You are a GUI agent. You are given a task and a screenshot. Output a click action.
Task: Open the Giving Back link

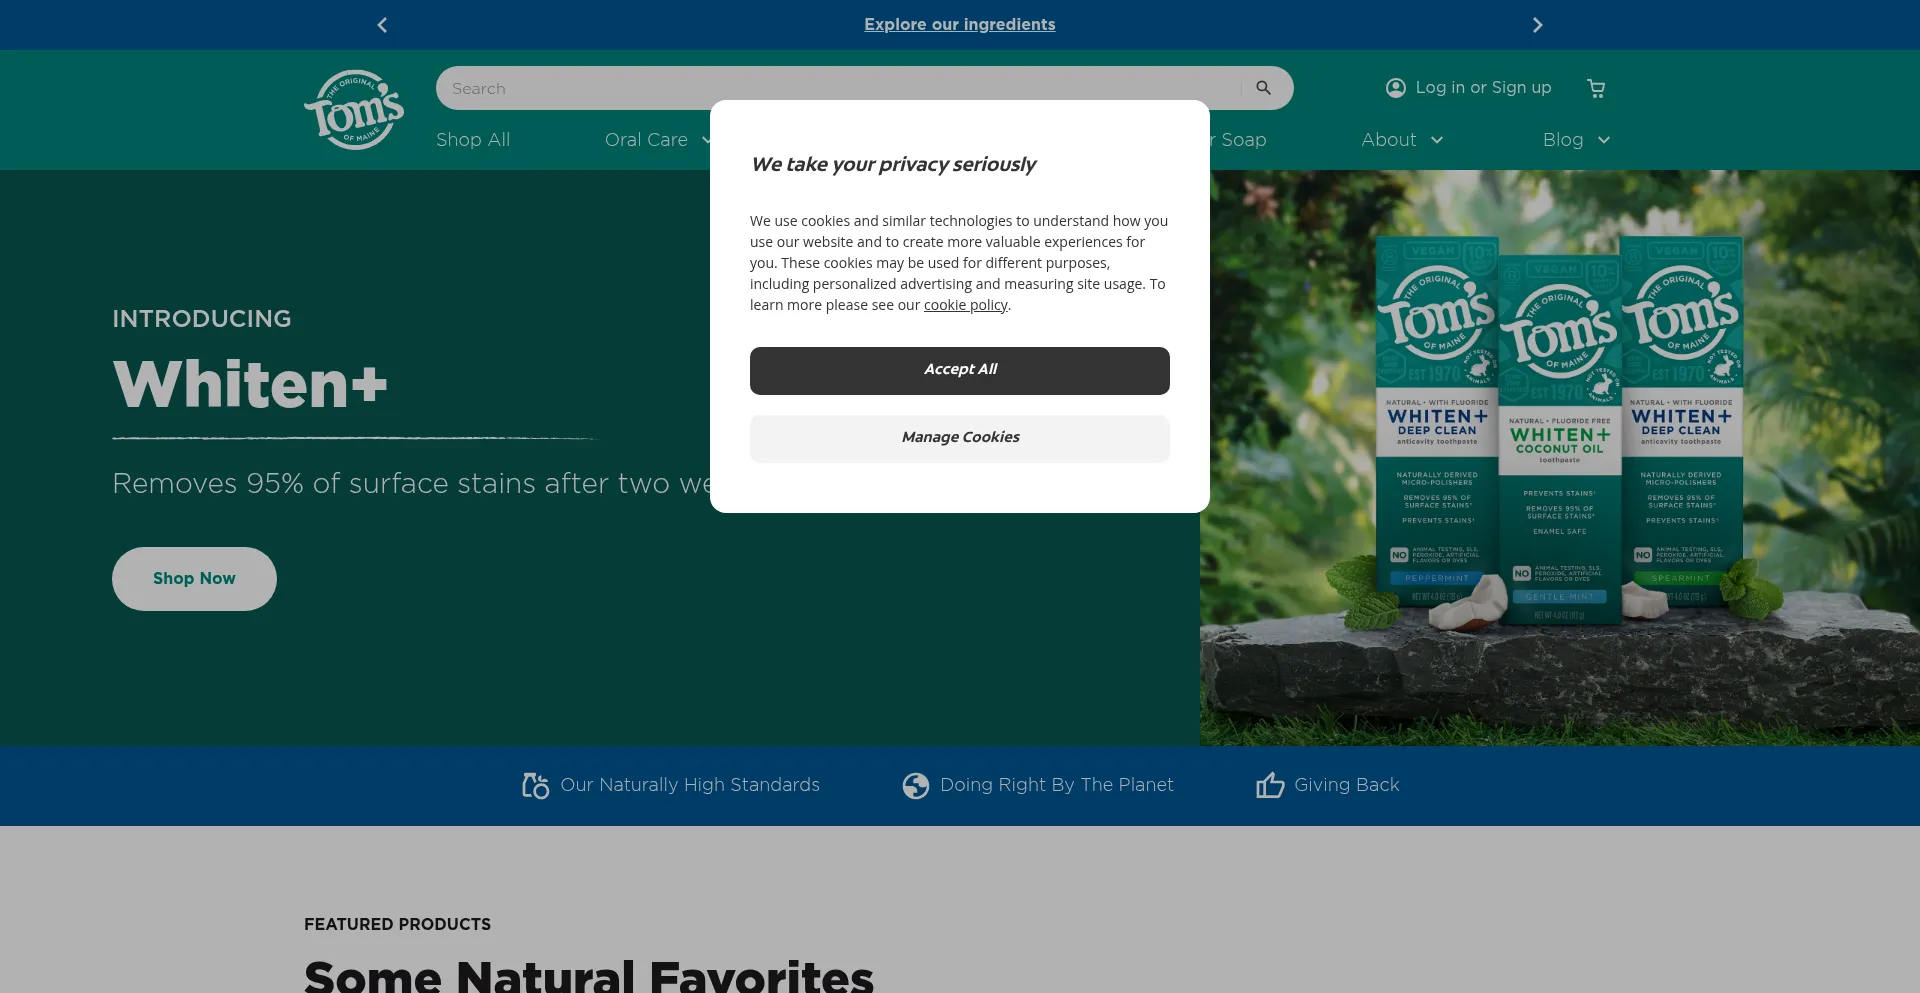click(1347, 786)
